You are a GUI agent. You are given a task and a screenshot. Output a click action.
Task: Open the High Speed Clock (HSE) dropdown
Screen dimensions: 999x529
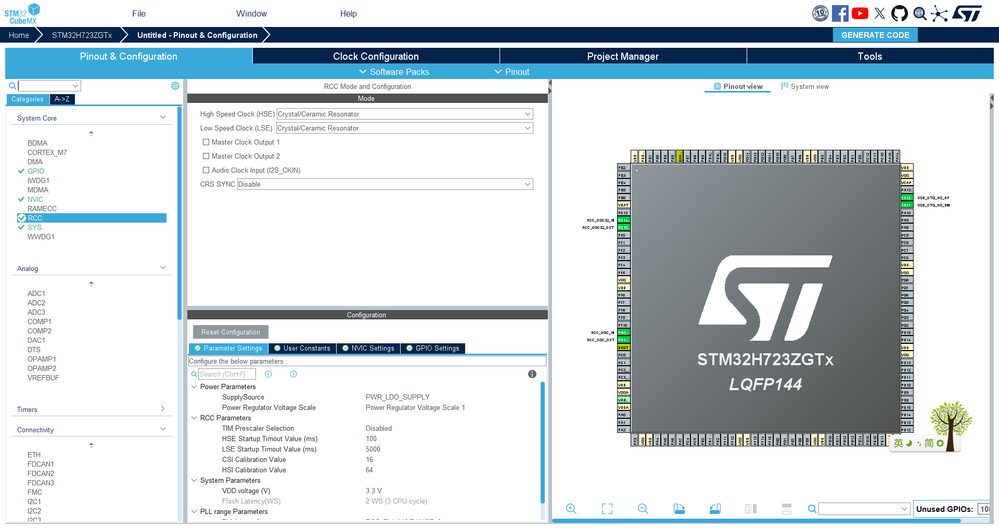point(404,114)
